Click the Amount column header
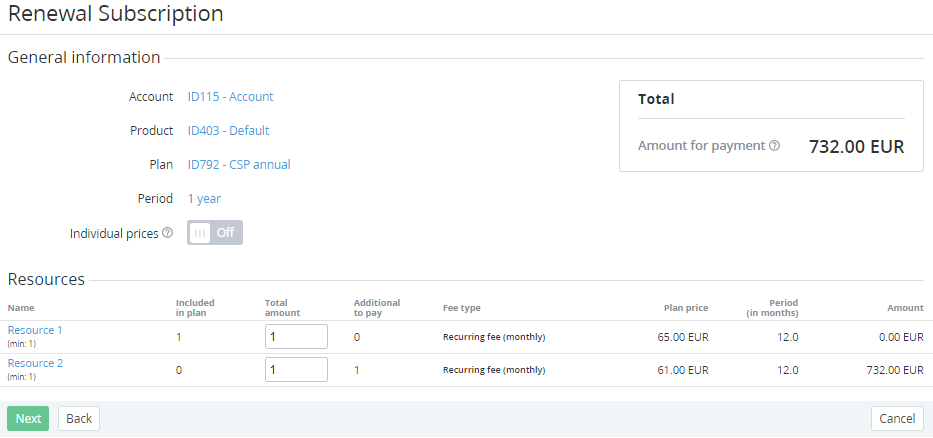Screen dimensions: 933x438 905,308
